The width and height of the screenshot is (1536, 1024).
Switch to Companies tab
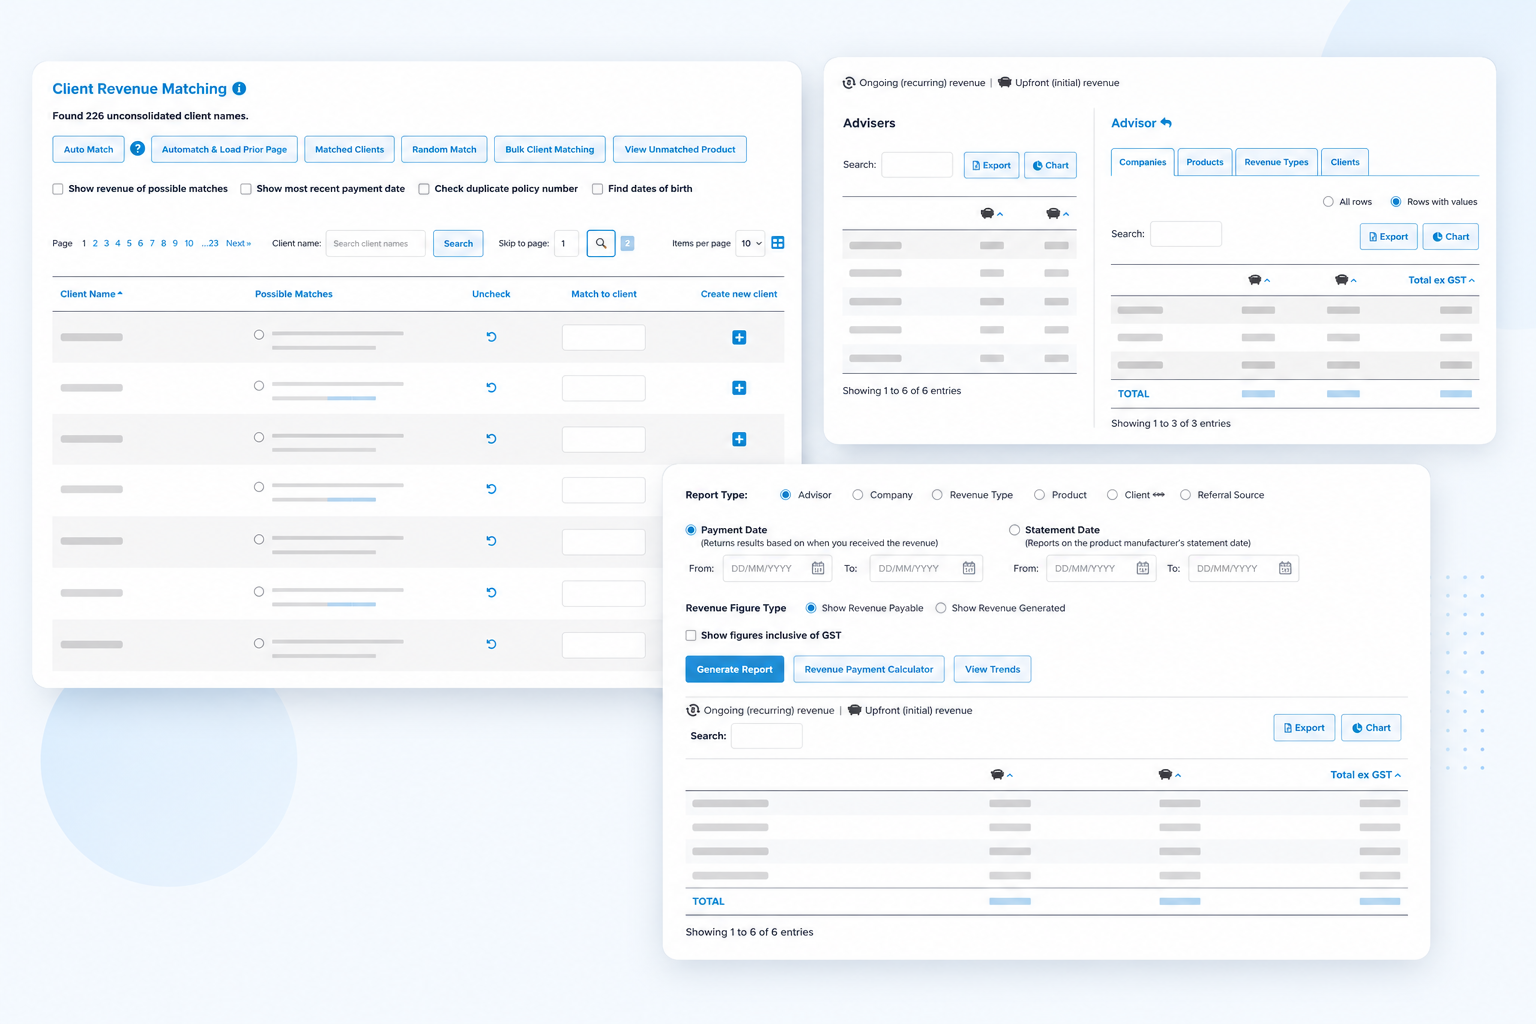click(1143, 162)
